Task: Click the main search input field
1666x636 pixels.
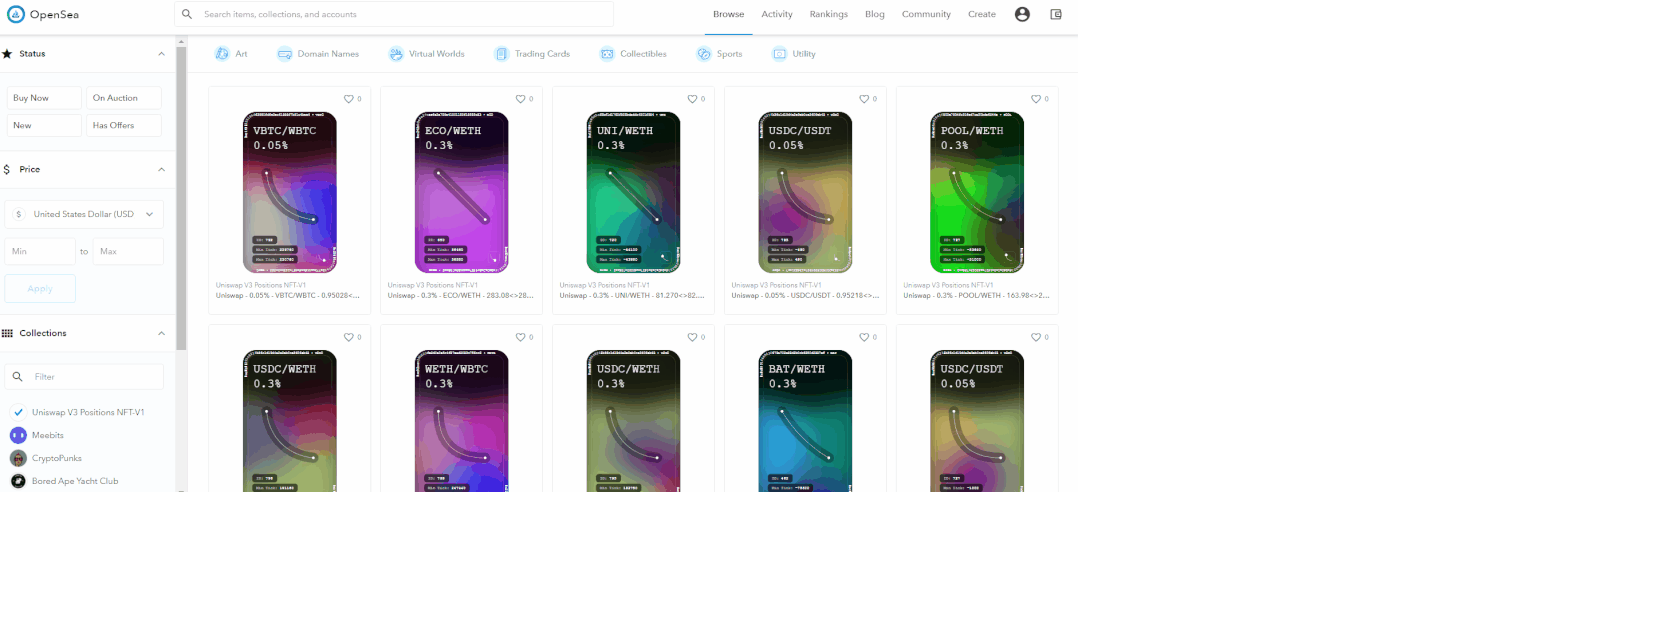Action: point(394,14)
